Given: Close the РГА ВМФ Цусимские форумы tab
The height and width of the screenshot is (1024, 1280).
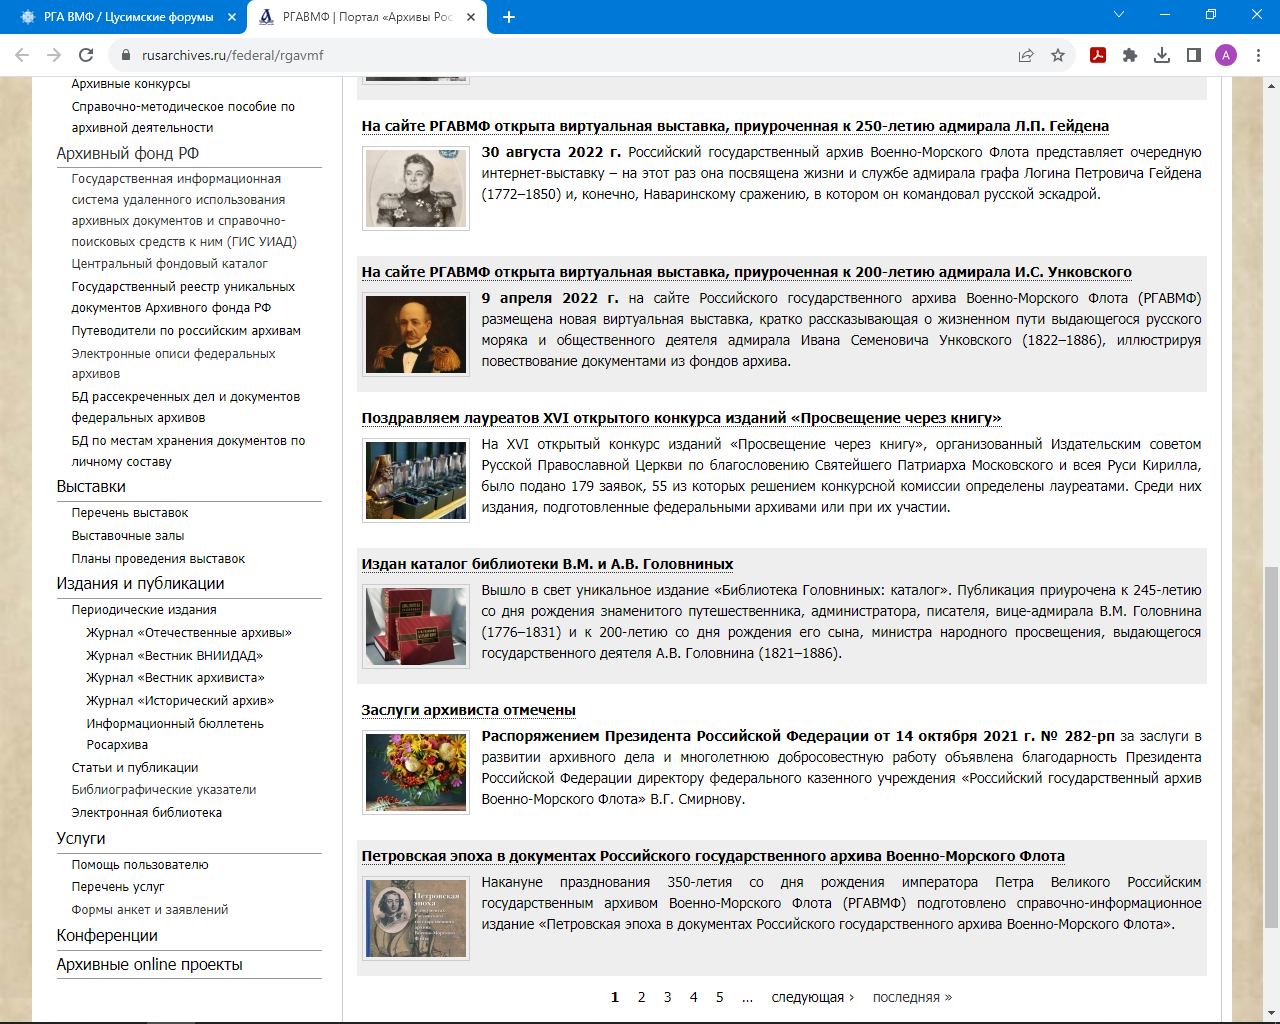Looking at the screenshot, I should 231,17.
